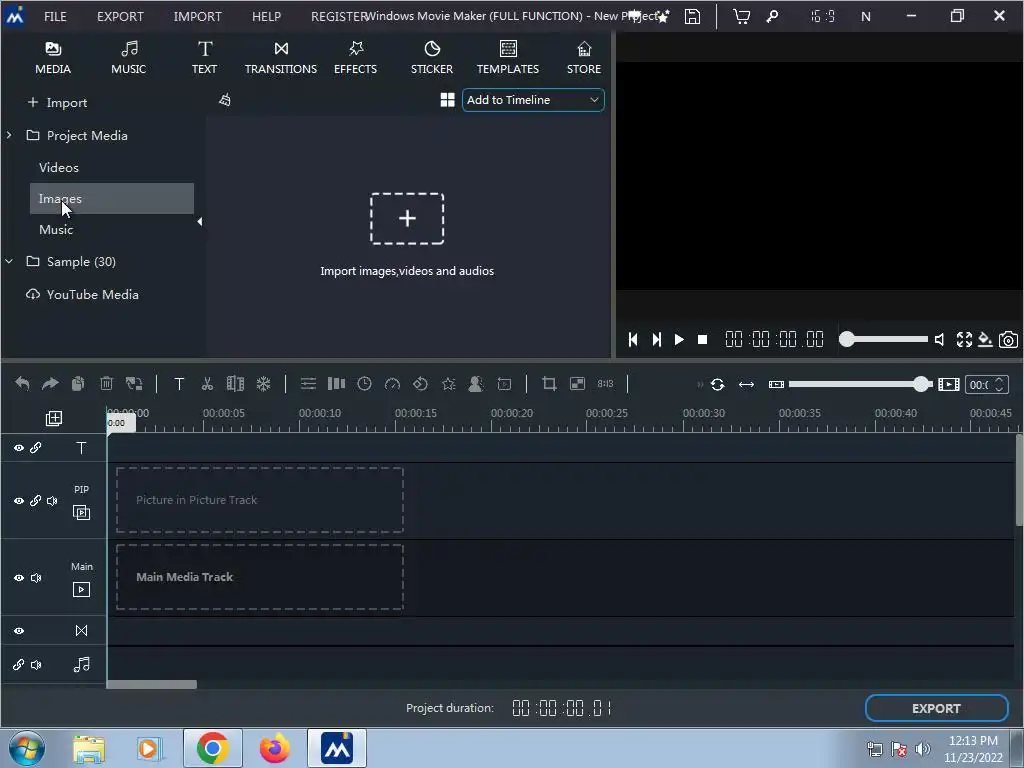Play the preview
This screenshot has height=768, width=1024.
coord(679,340)
